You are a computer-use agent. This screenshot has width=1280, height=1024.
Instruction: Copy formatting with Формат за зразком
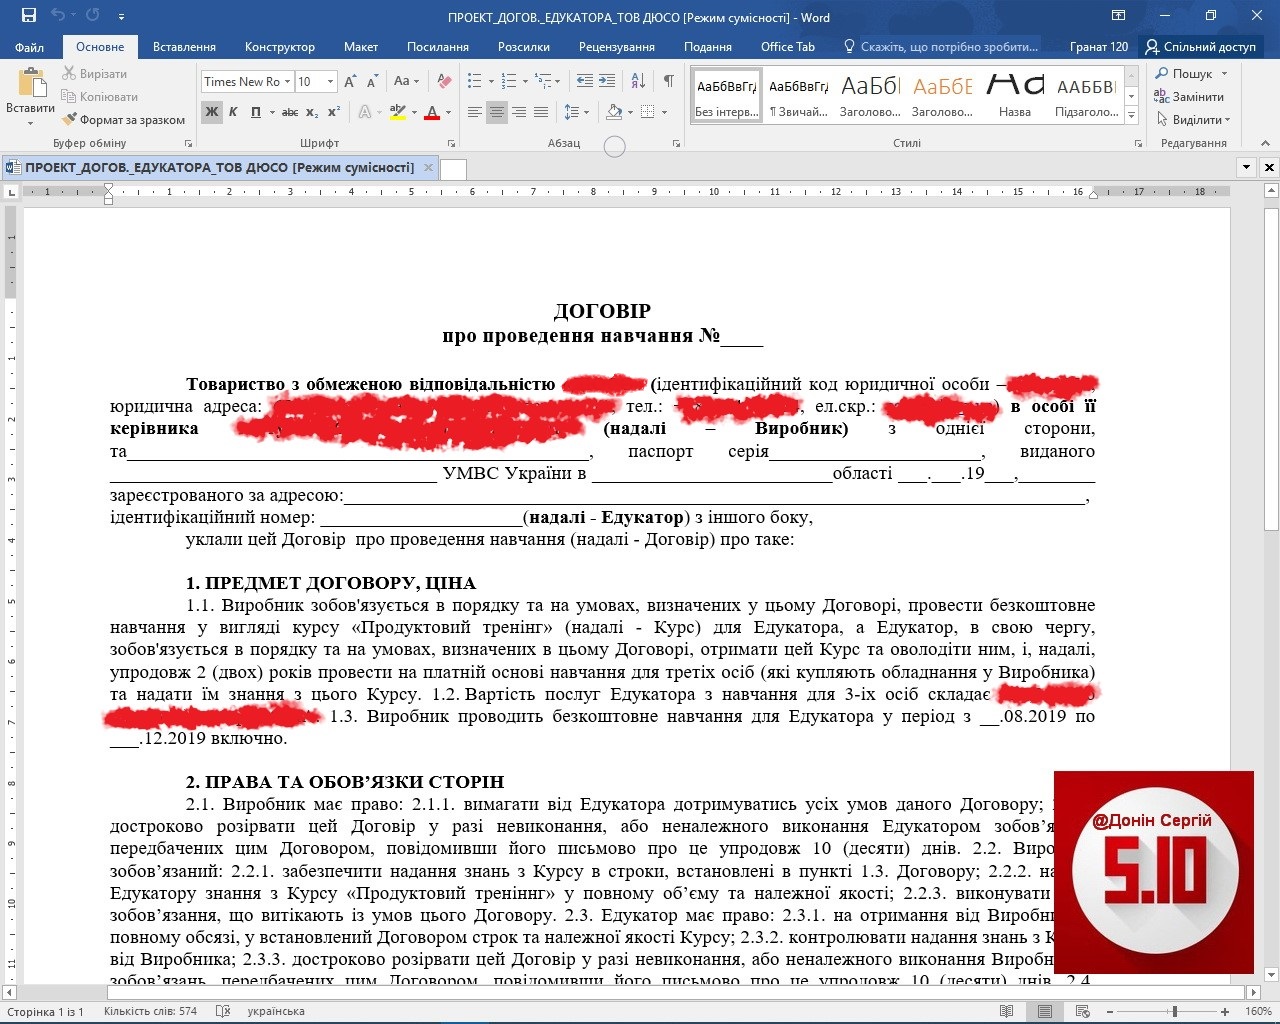coord(124,120)
